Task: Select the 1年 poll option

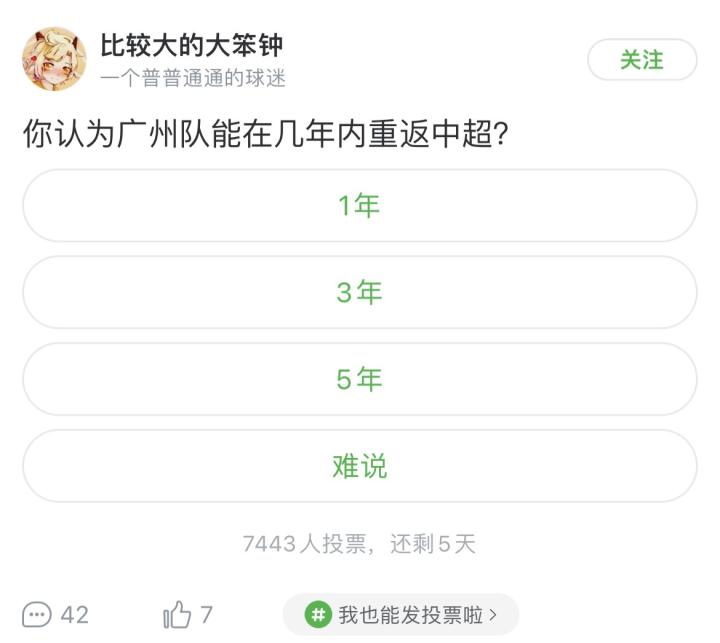Action: tap(360, 206)
